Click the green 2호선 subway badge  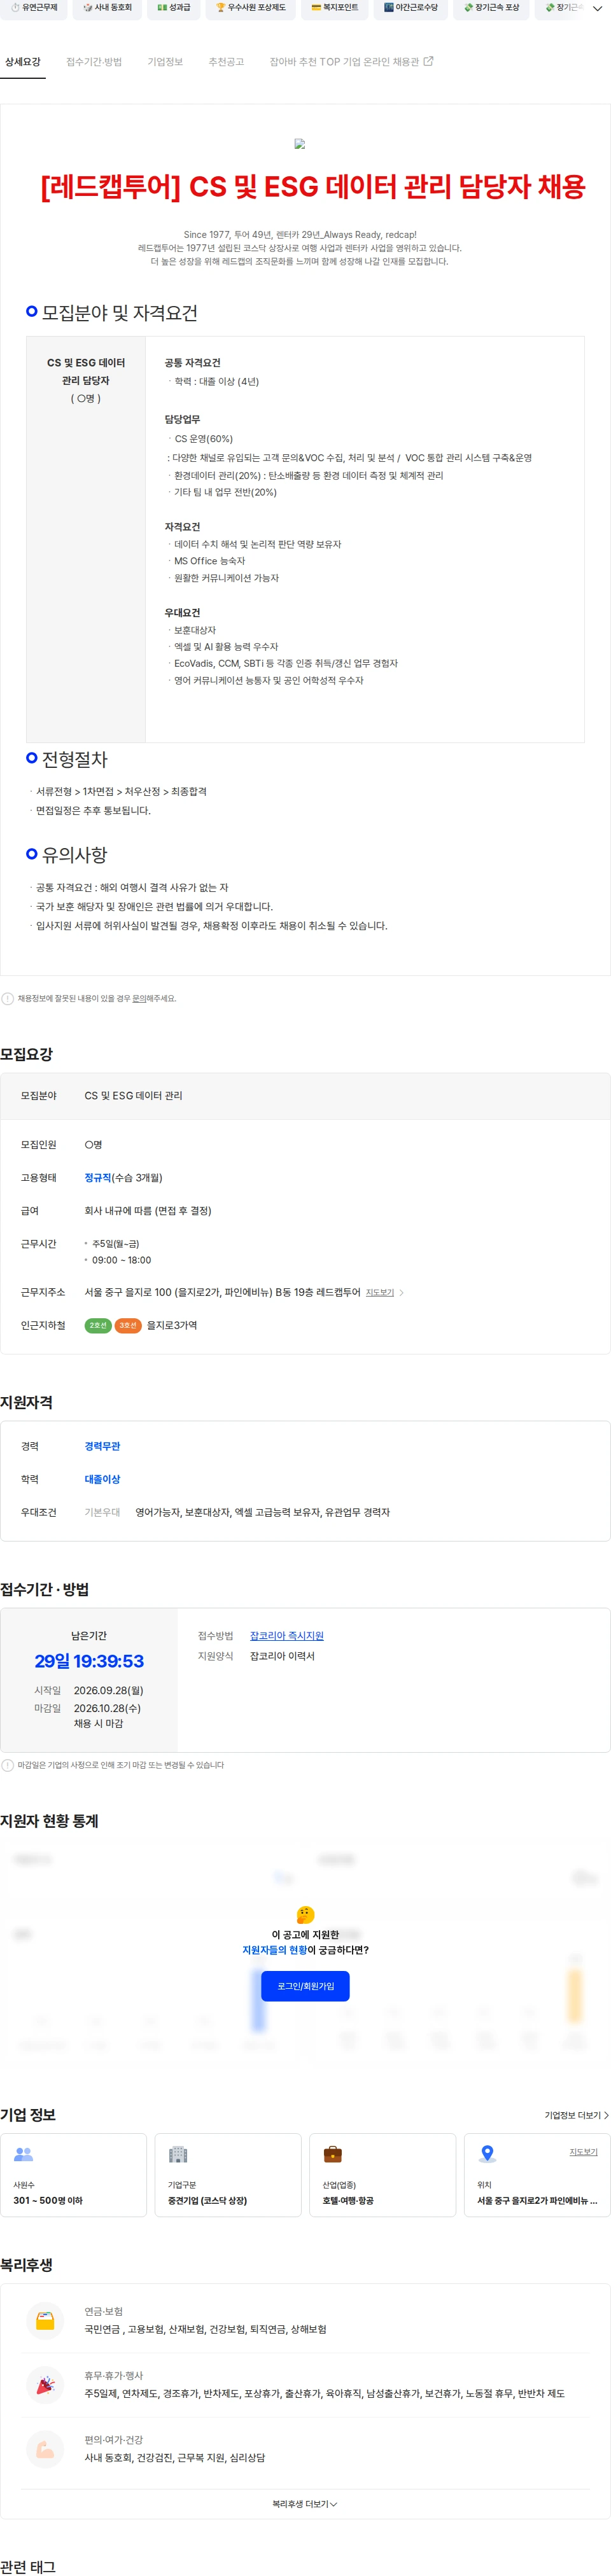[x=98, y=1325]
